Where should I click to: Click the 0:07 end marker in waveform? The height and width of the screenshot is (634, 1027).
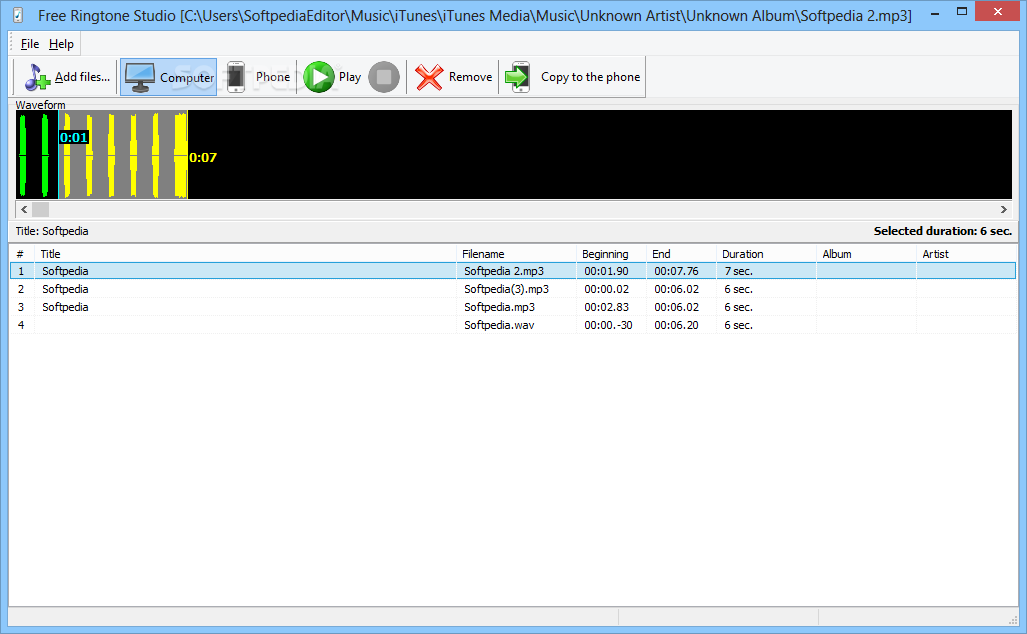tap(202, 157)
